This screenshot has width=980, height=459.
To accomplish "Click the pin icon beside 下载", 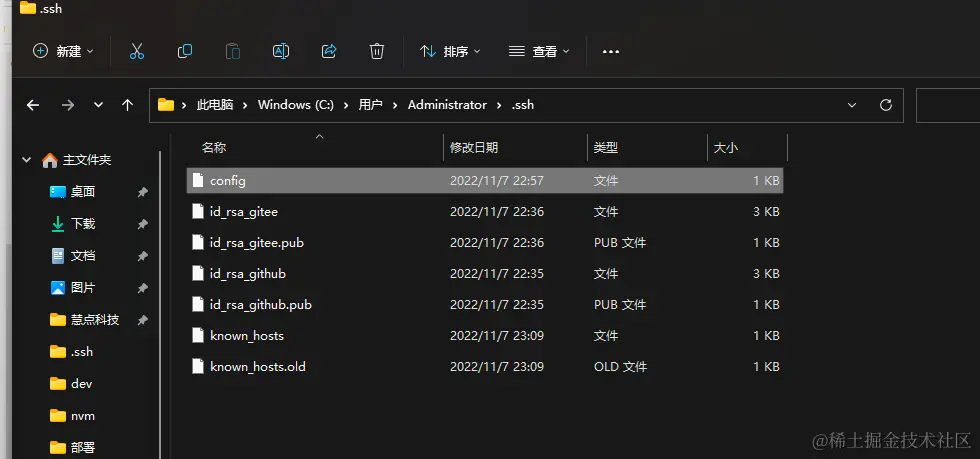I will 142,224.
